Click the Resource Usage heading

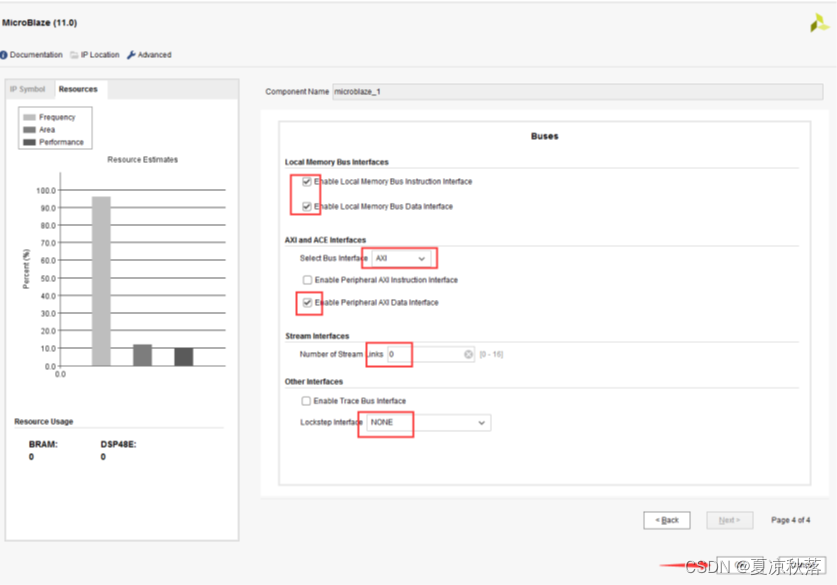click(44, 422)
